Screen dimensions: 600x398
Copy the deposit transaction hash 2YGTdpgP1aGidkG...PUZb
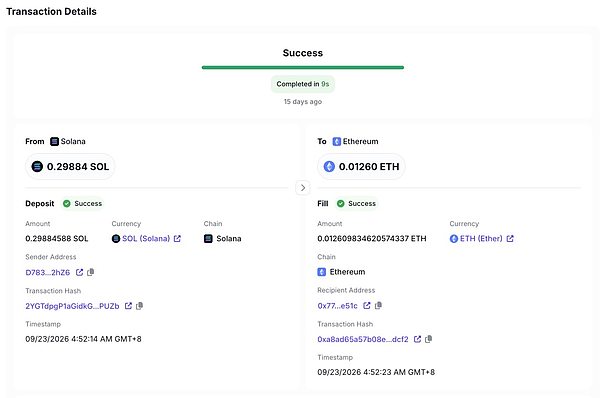pos(140,306)
